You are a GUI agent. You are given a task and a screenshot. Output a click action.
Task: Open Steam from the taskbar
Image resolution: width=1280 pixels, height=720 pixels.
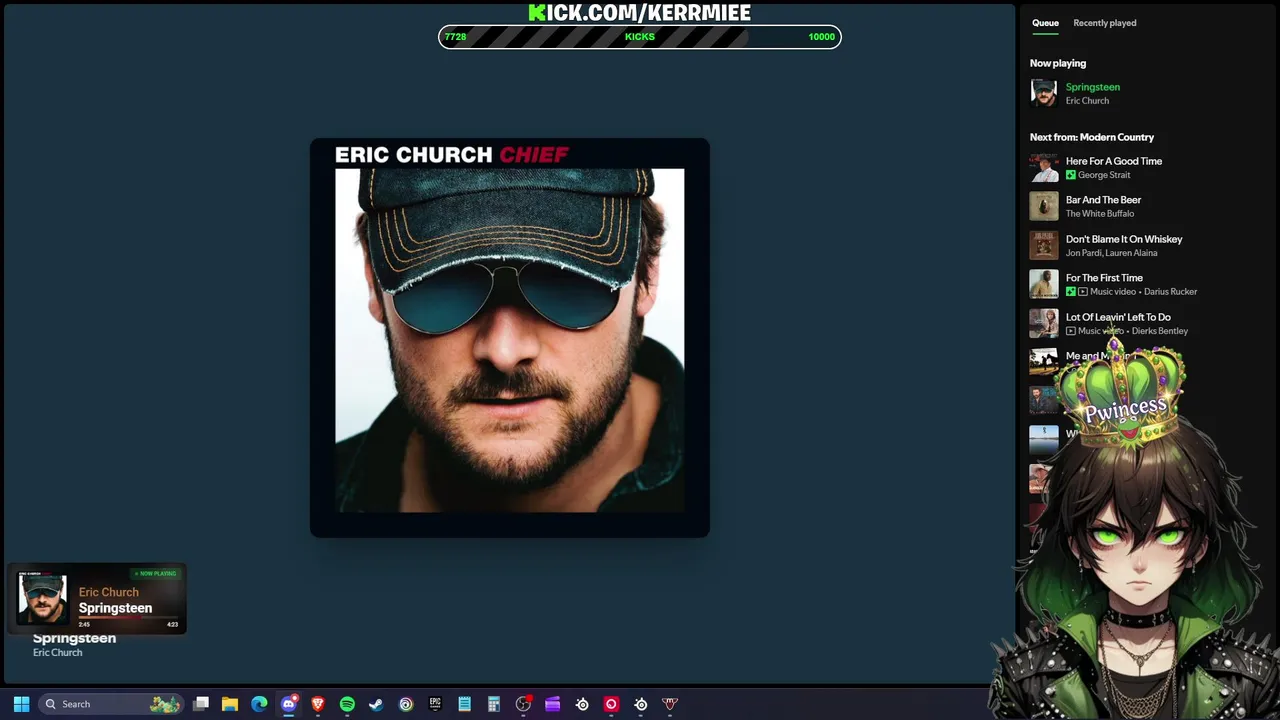tap(376, 704)
